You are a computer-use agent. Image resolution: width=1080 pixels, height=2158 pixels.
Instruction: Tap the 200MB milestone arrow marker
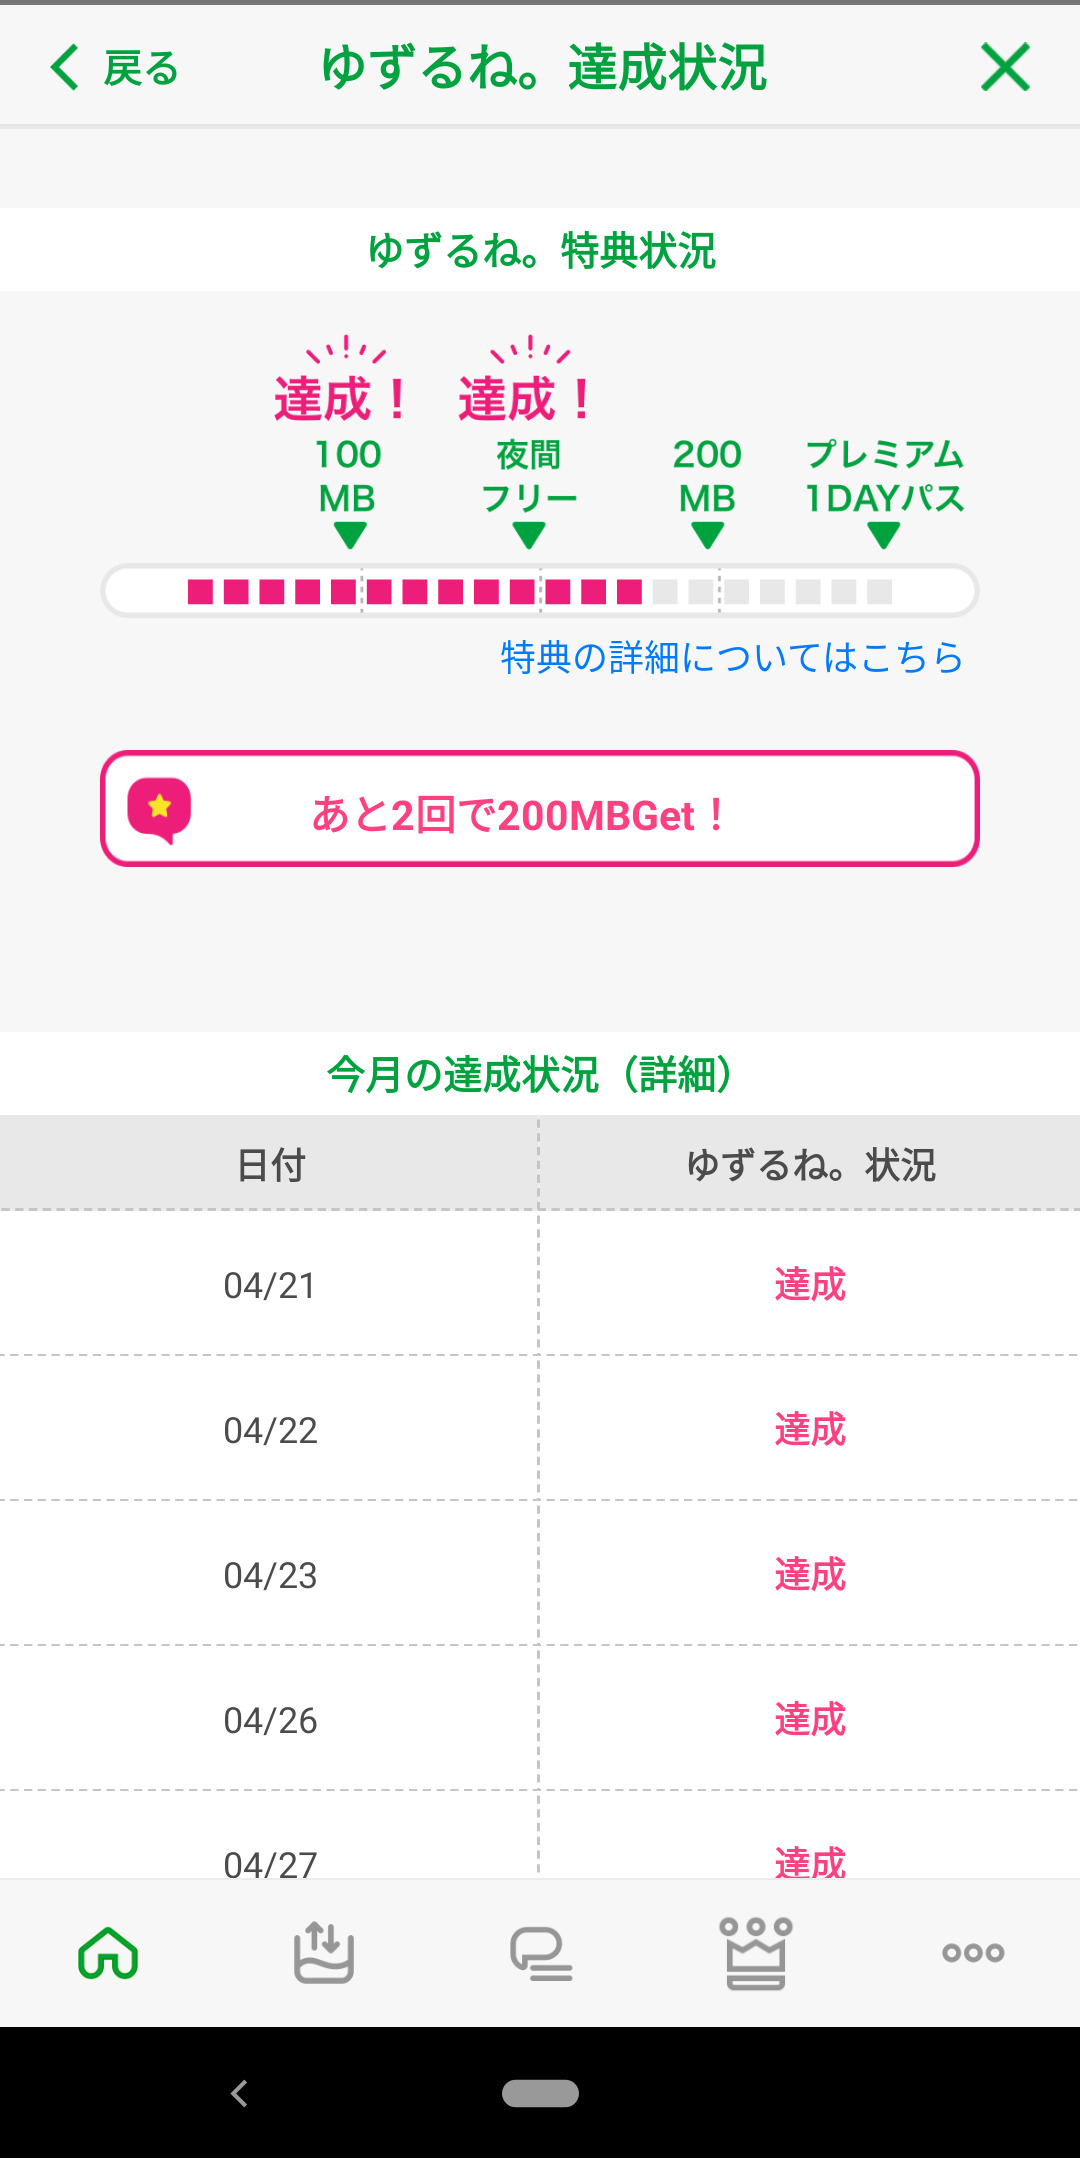[x=707, y=536]
